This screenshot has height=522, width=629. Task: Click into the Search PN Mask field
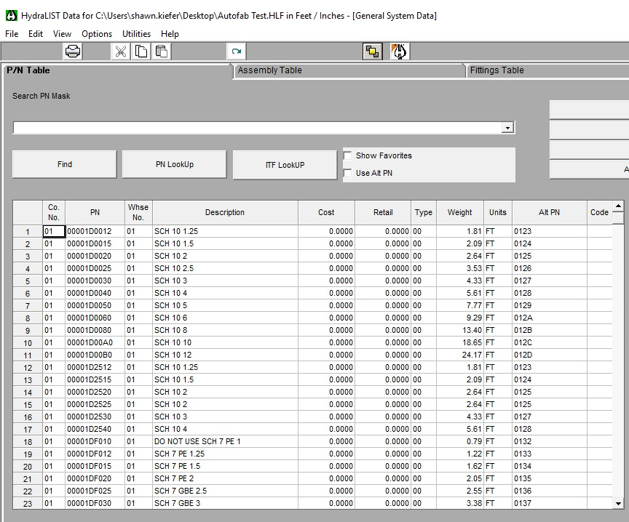(x=257, y=128)
